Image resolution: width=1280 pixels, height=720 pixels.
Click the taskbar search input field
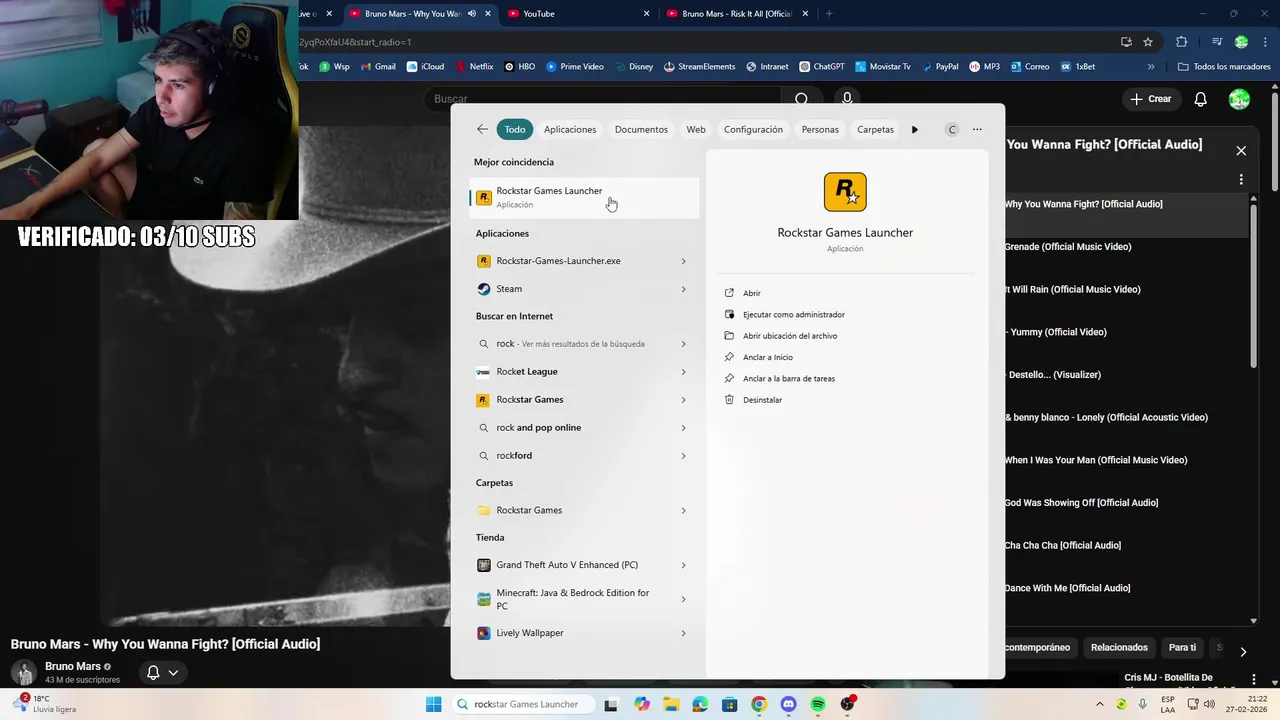522,704
